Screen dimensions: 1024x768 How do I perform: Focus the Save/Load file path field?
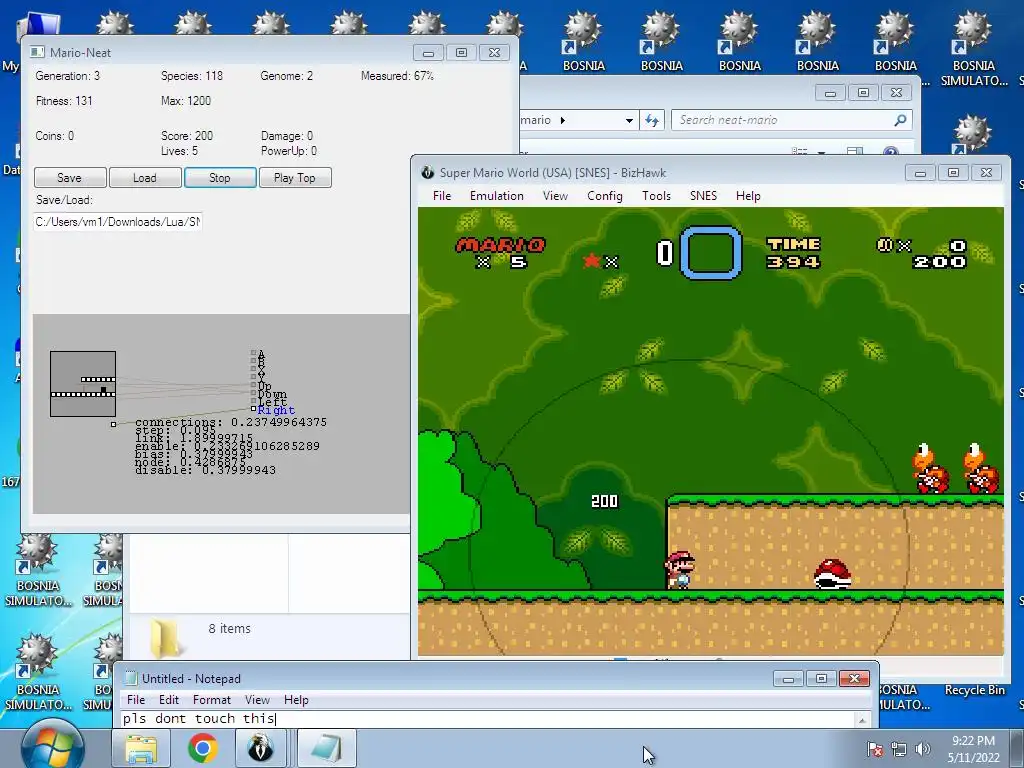pos(118,222)
